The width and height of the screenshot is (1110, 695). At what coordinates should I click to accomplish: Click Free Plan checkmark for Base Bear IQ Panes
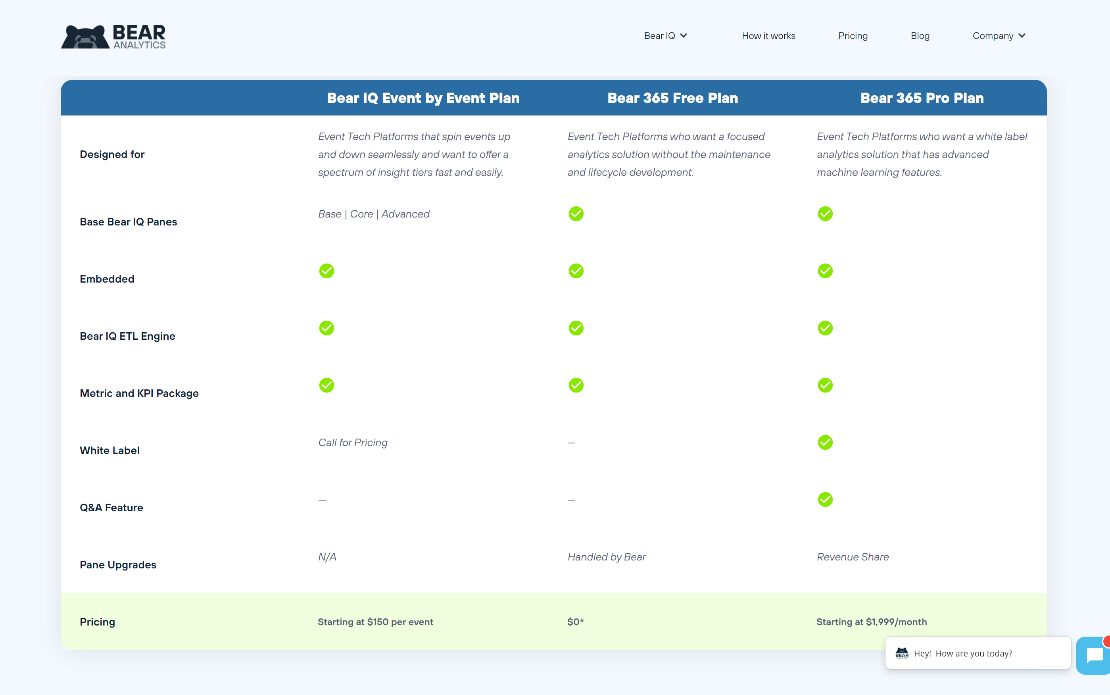576,214
